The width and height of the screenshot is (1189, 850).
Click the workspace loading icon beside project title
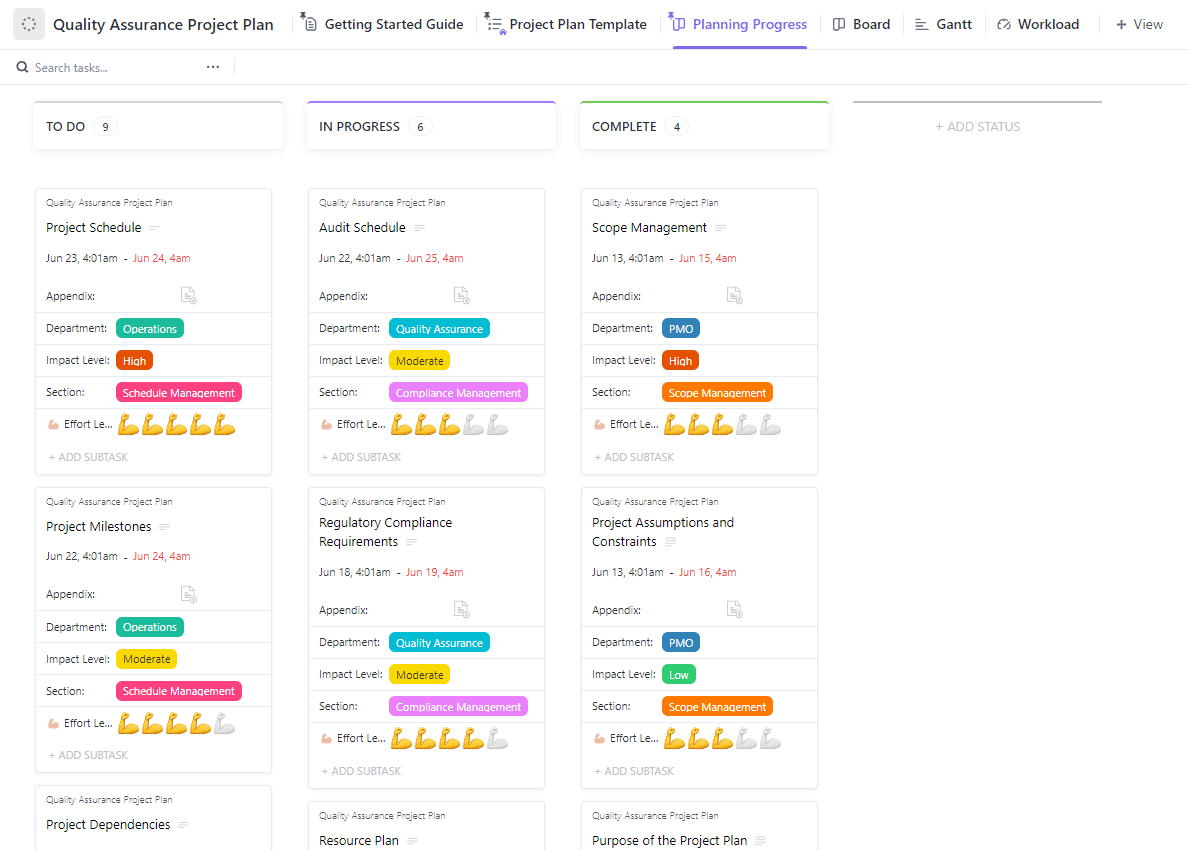click(29, 25)
